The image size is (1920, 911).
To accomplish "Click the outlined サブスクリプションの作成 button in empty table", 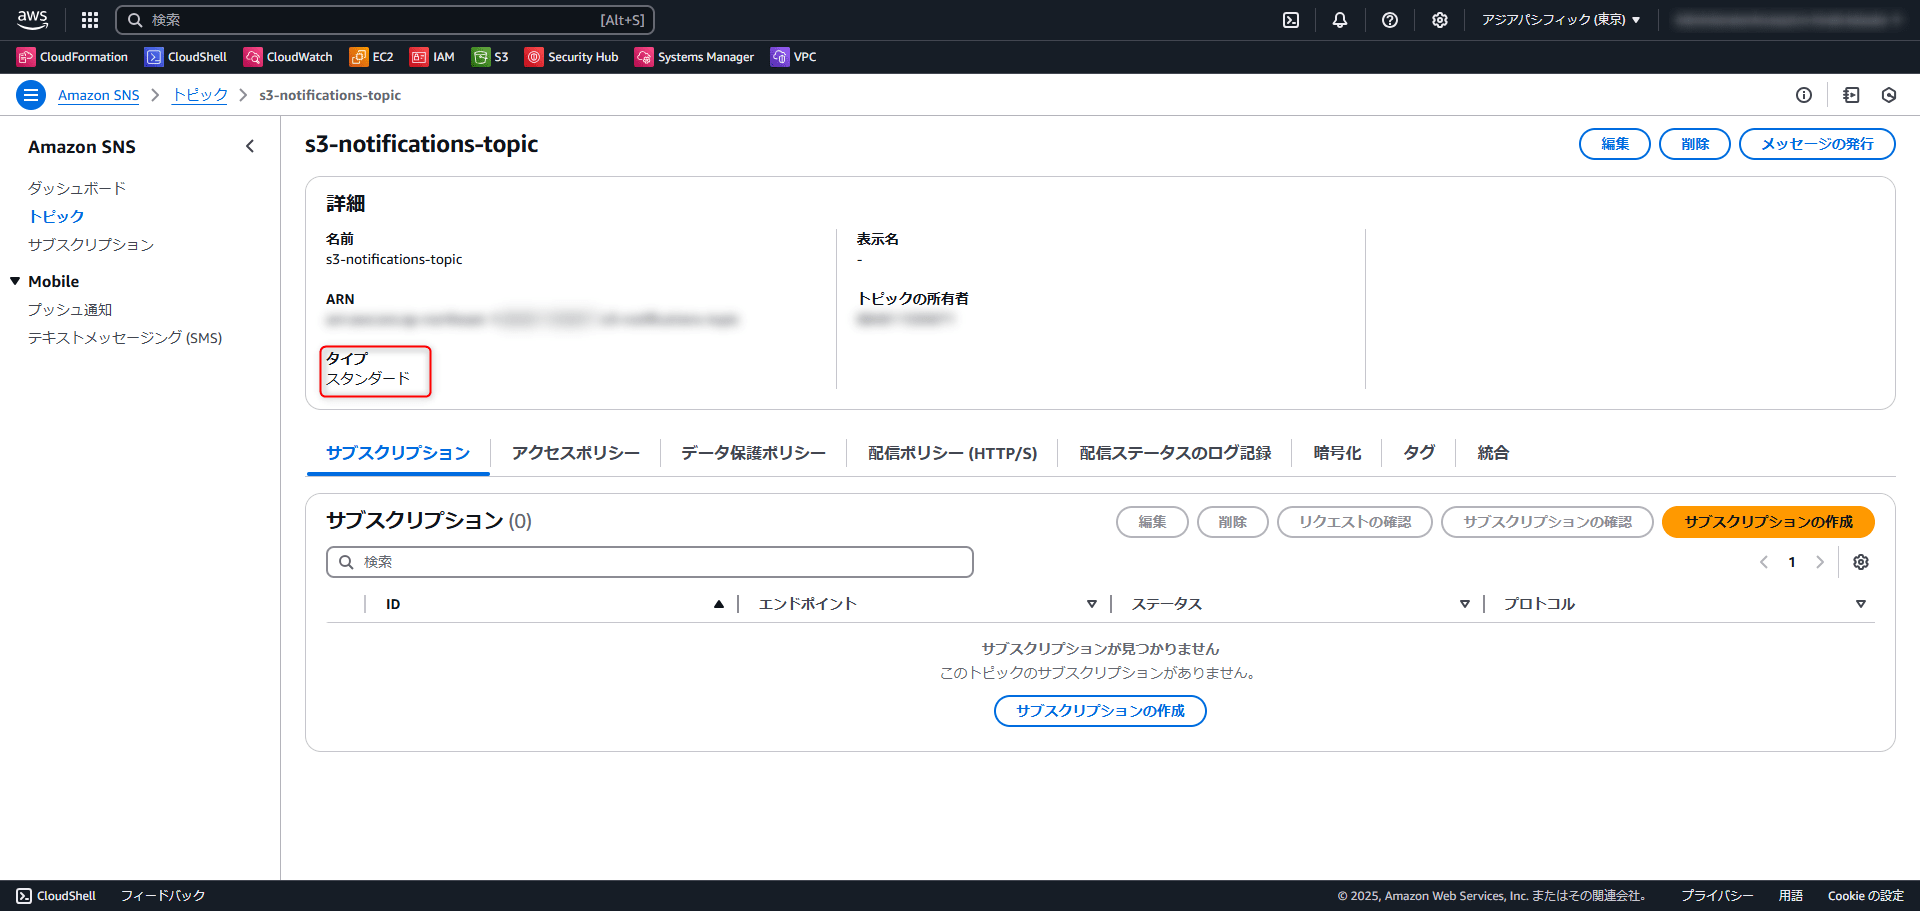I will 1100,711.
